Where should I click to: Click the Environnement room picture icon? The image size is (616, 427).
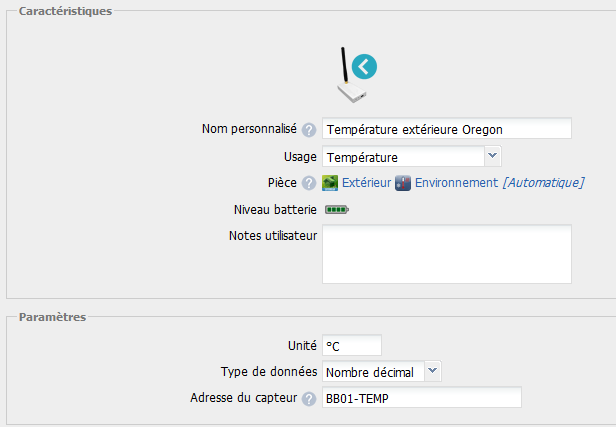point(403,183)
